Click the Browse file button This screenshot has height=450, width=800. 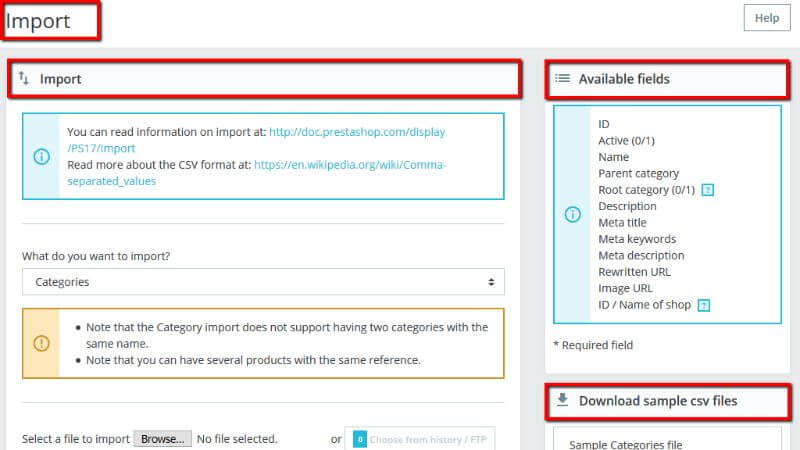click(163, 439)
